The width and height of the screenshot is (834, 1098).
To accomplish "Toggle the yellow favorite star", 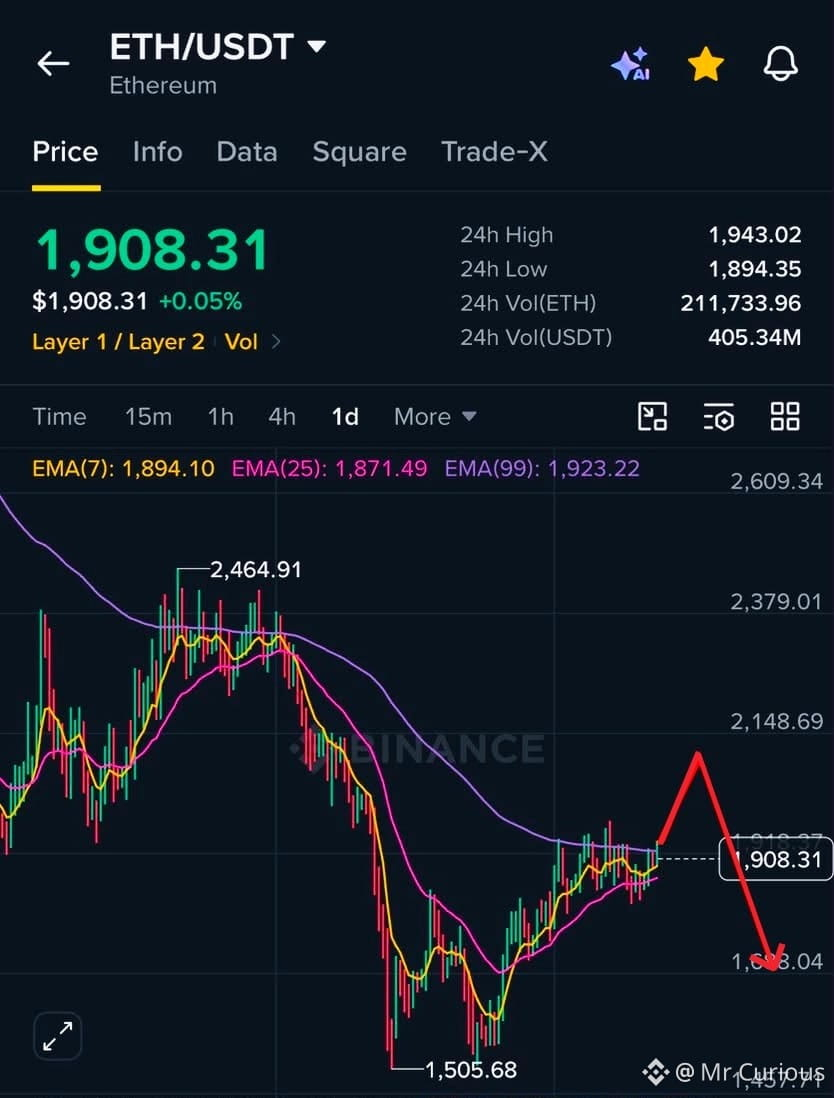I will [706, 64].
